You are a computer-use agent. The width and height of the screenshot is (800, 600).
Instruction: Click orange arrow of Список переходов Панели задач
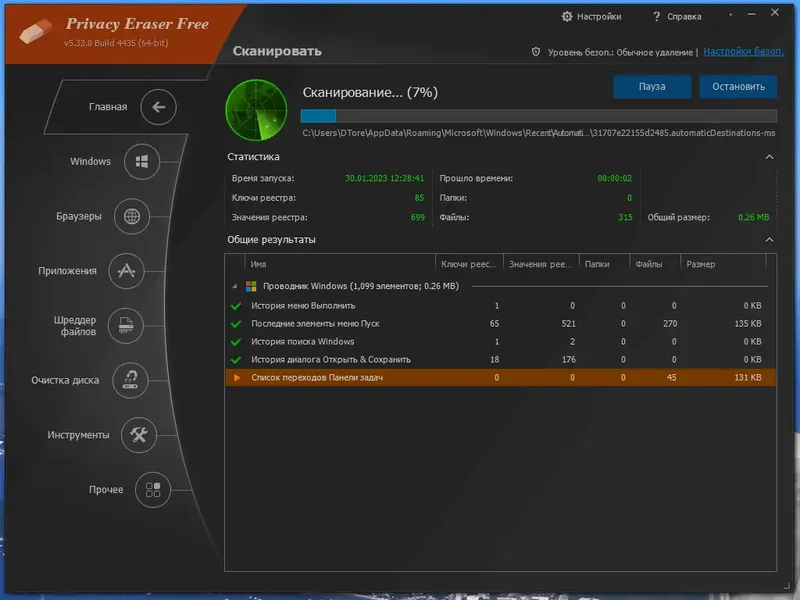pyautogui.click(x=237, y=378)
